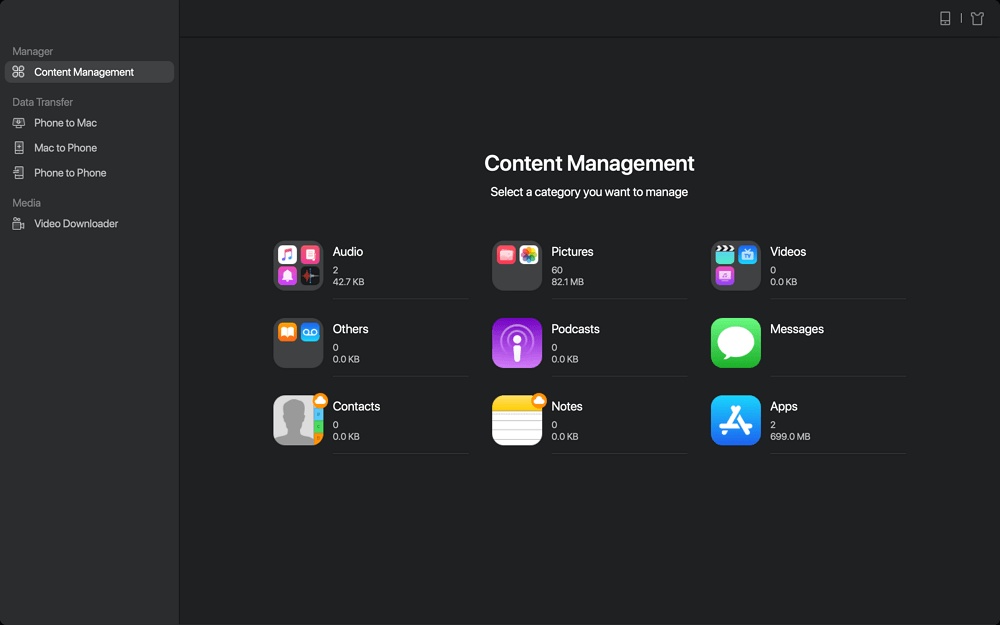Click the Audio category label
Viewport: 1000px width, 625px height.
pyautogui.click(x=348, y=252)
